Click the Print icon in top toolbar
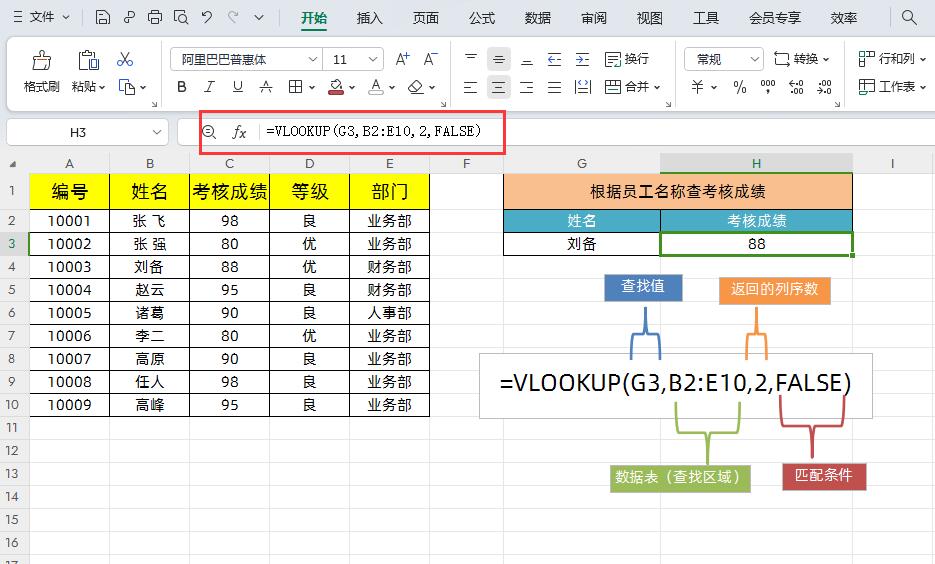This screenshot has width=935, height=564. 154,17
